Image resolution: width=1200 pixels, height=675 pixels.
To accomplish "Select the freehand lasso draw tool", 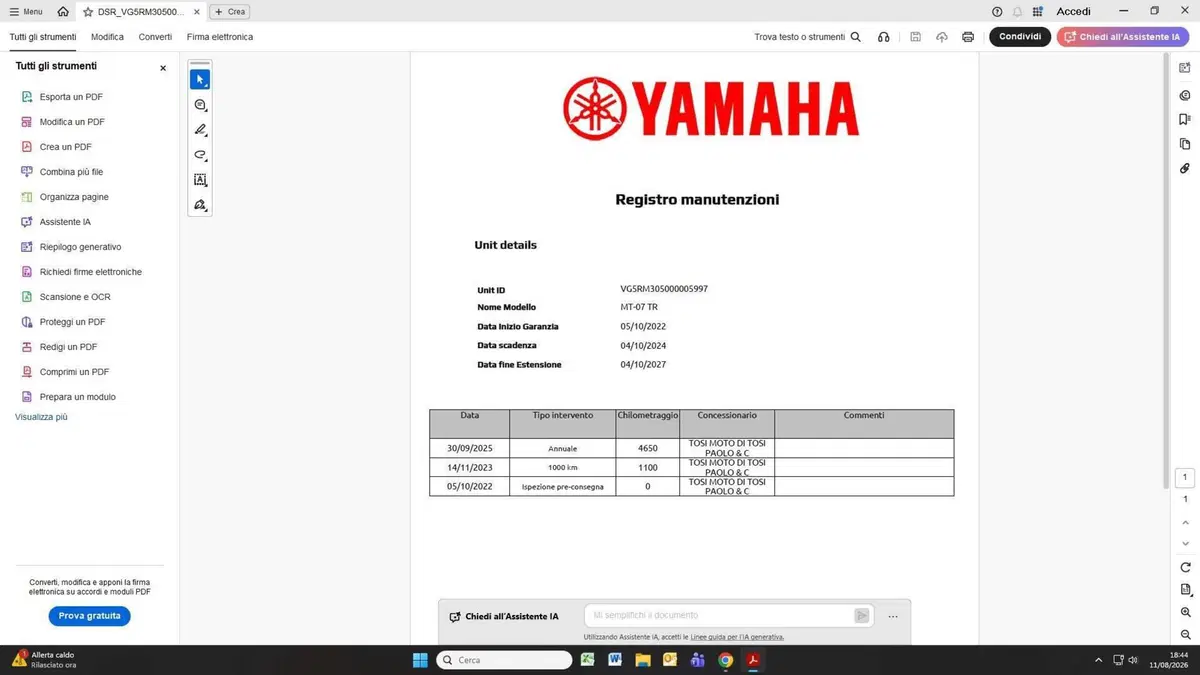I will pyautogui.click(x=200, y=155).
